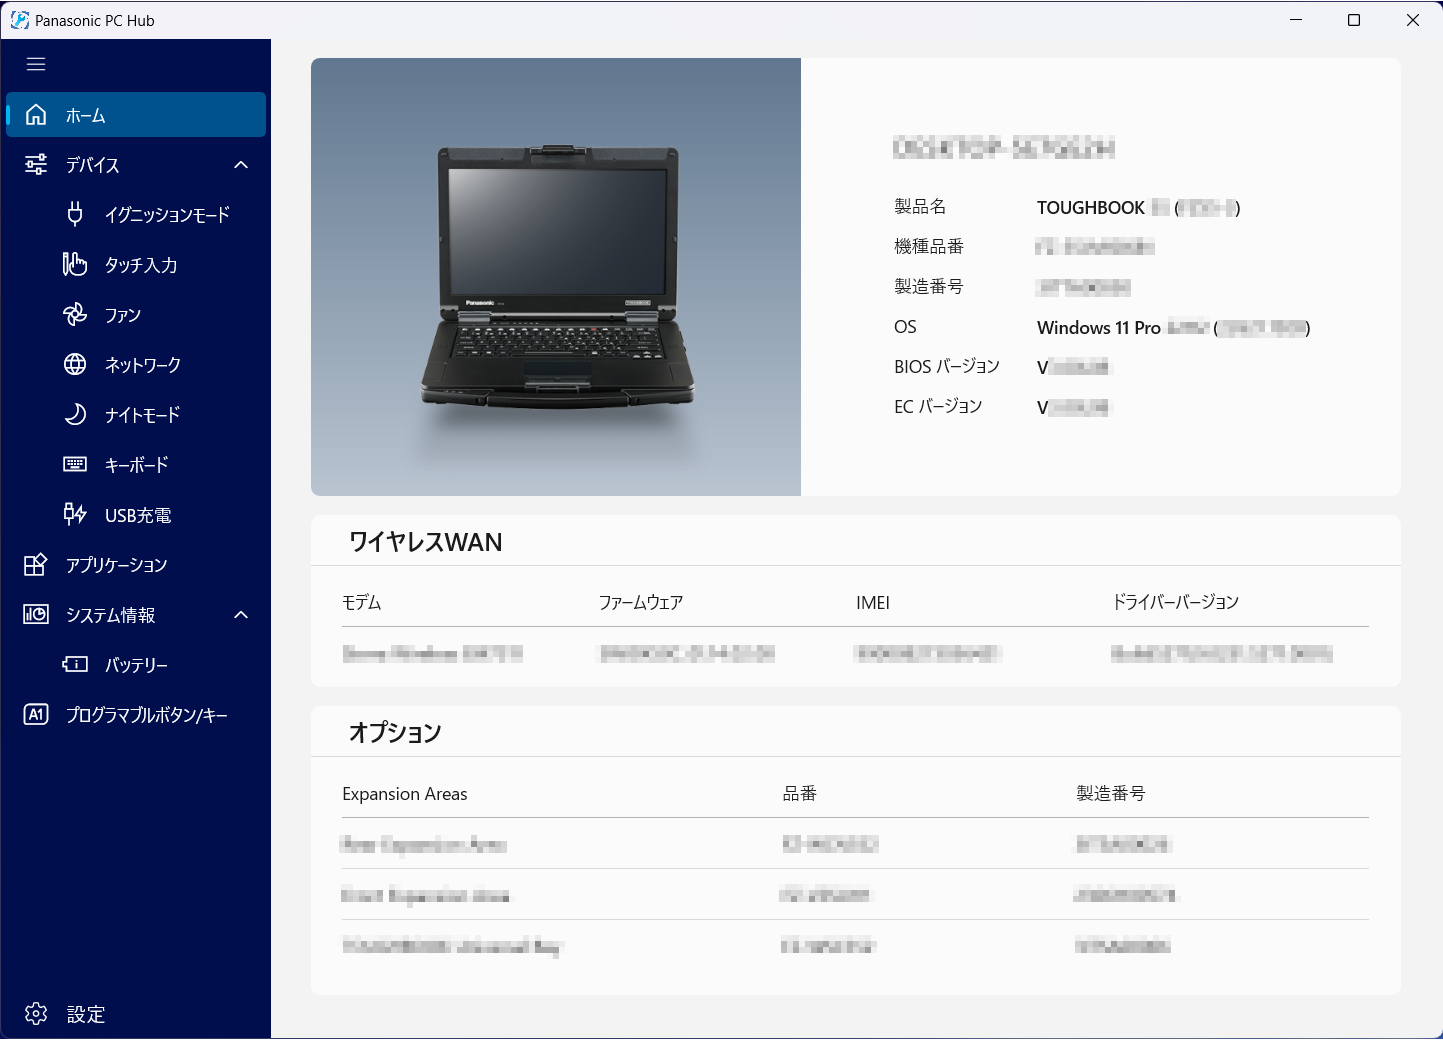This screenshot has width=1443, height=1041.
Task: Click the Panasonic PC Hub title icon
Action: [x=19, y=20]
